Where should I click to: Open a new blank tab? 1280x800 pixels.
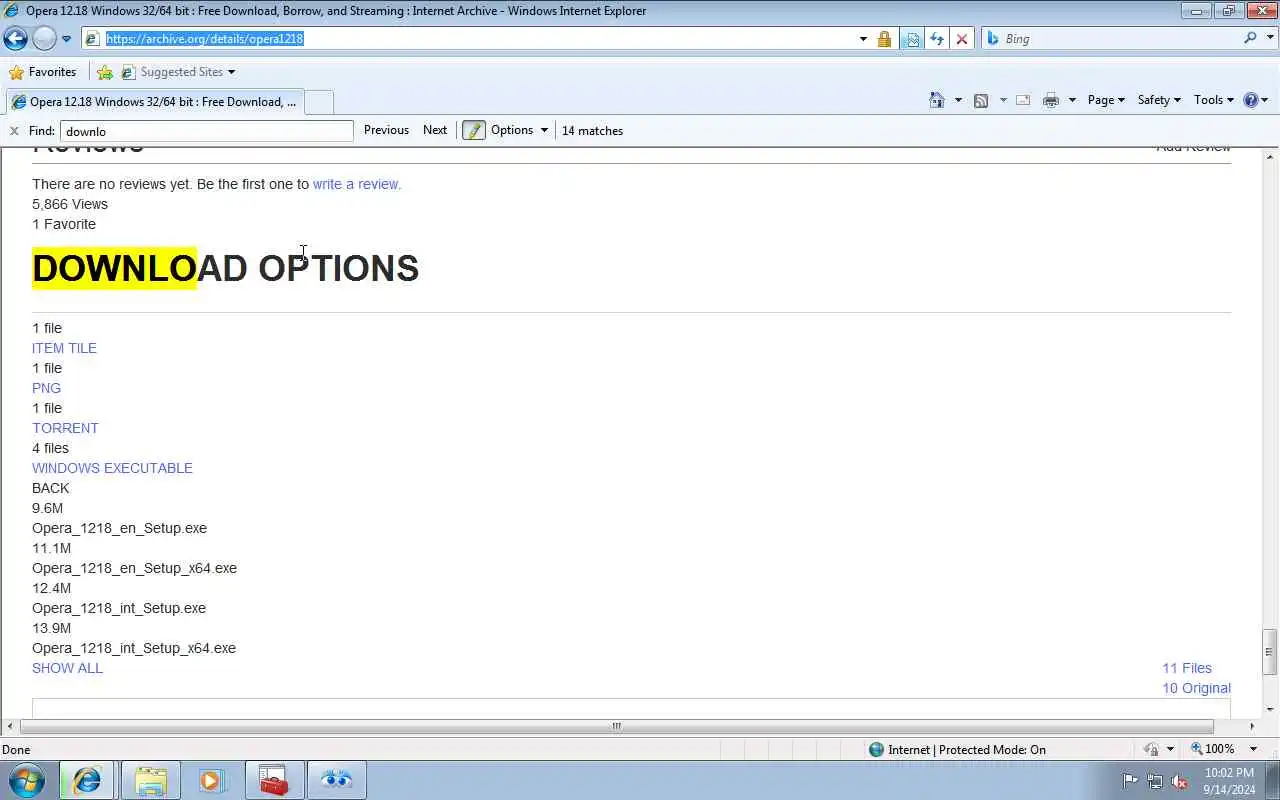point(318,102)
